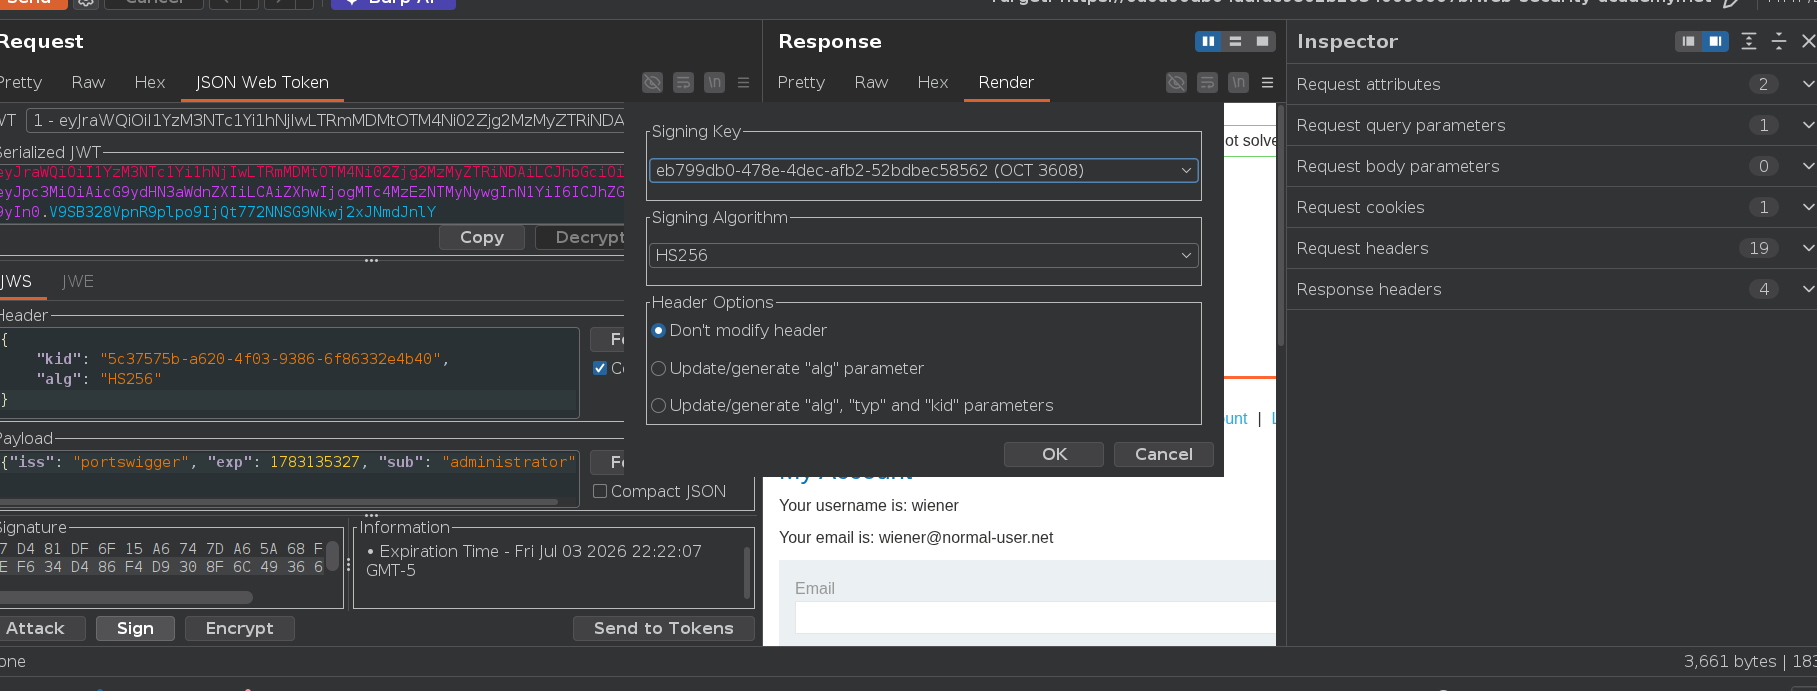Open the Signing Algorithm HS256 dropdown
The width and height of the screenshot is (1817, 691).
(x=923, y=255)
